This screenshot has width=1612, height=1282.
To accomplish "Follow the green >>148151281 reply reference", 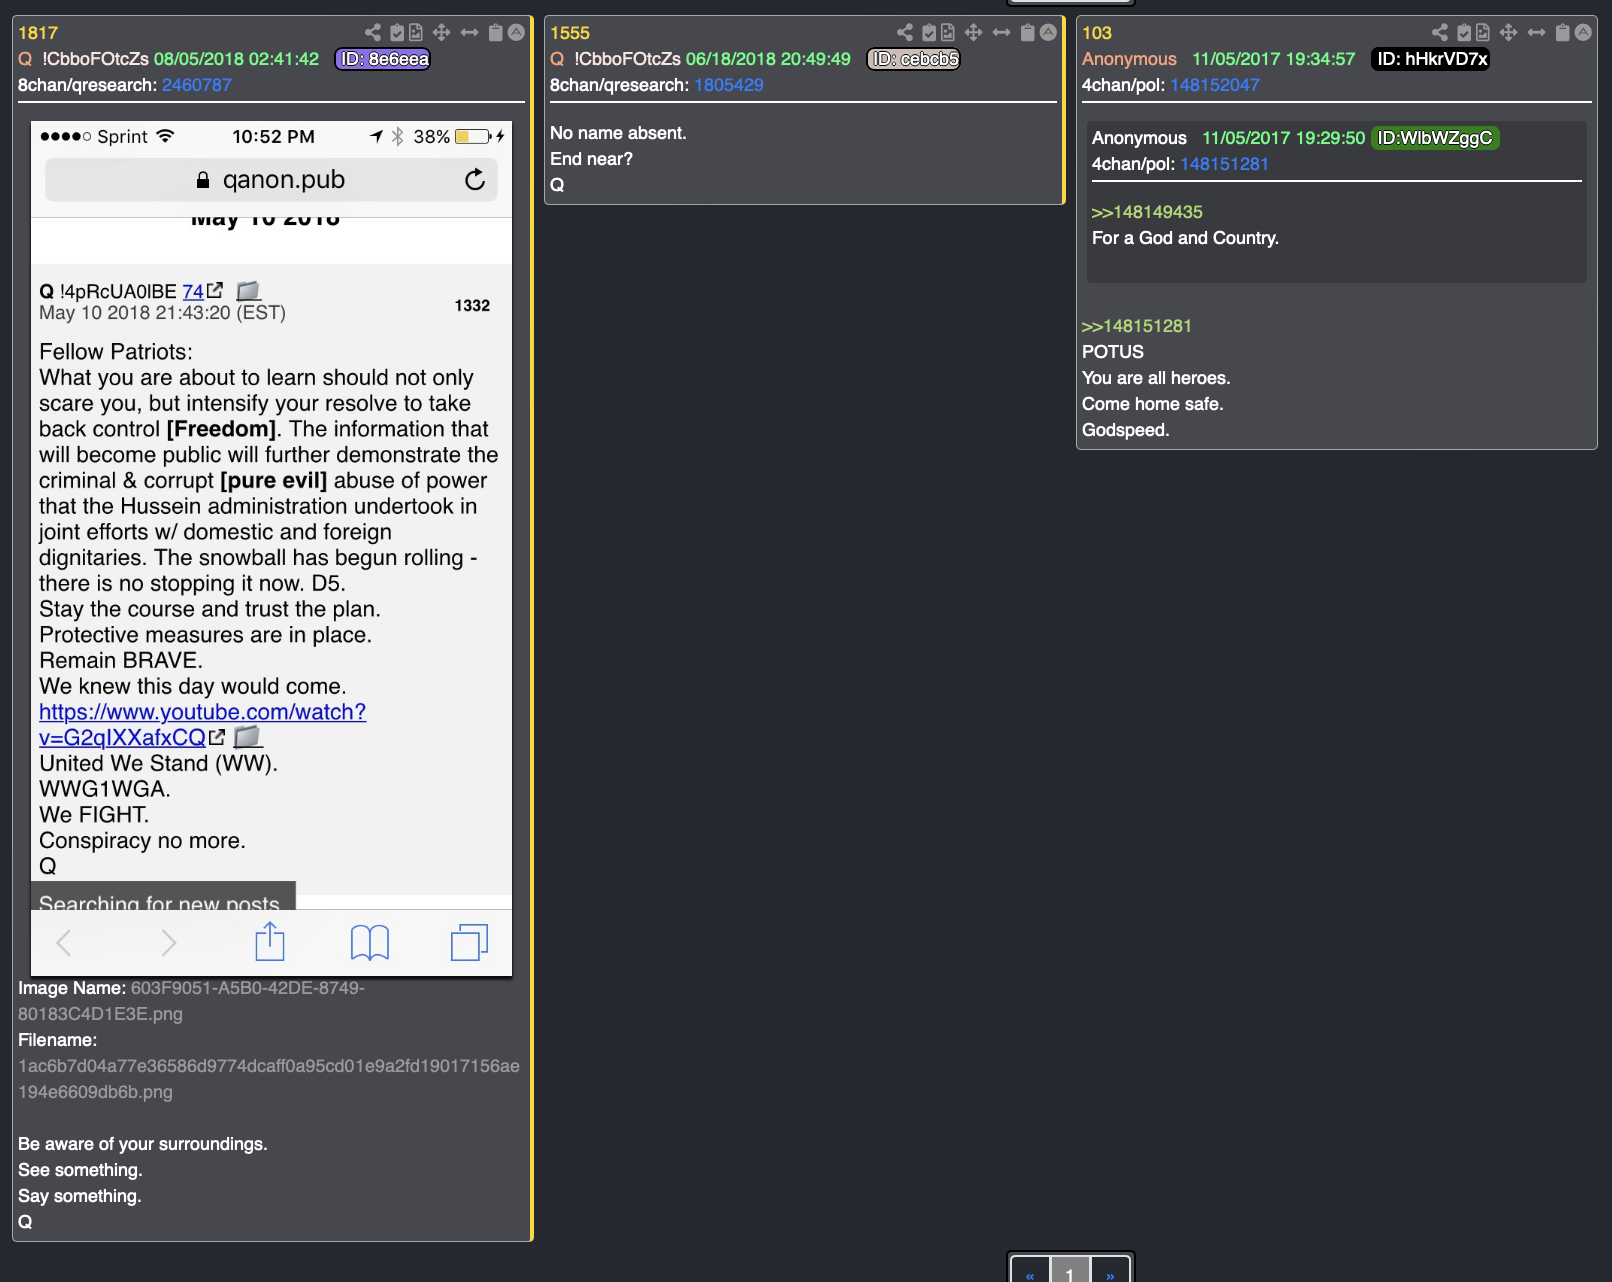I will (1137, 326).
